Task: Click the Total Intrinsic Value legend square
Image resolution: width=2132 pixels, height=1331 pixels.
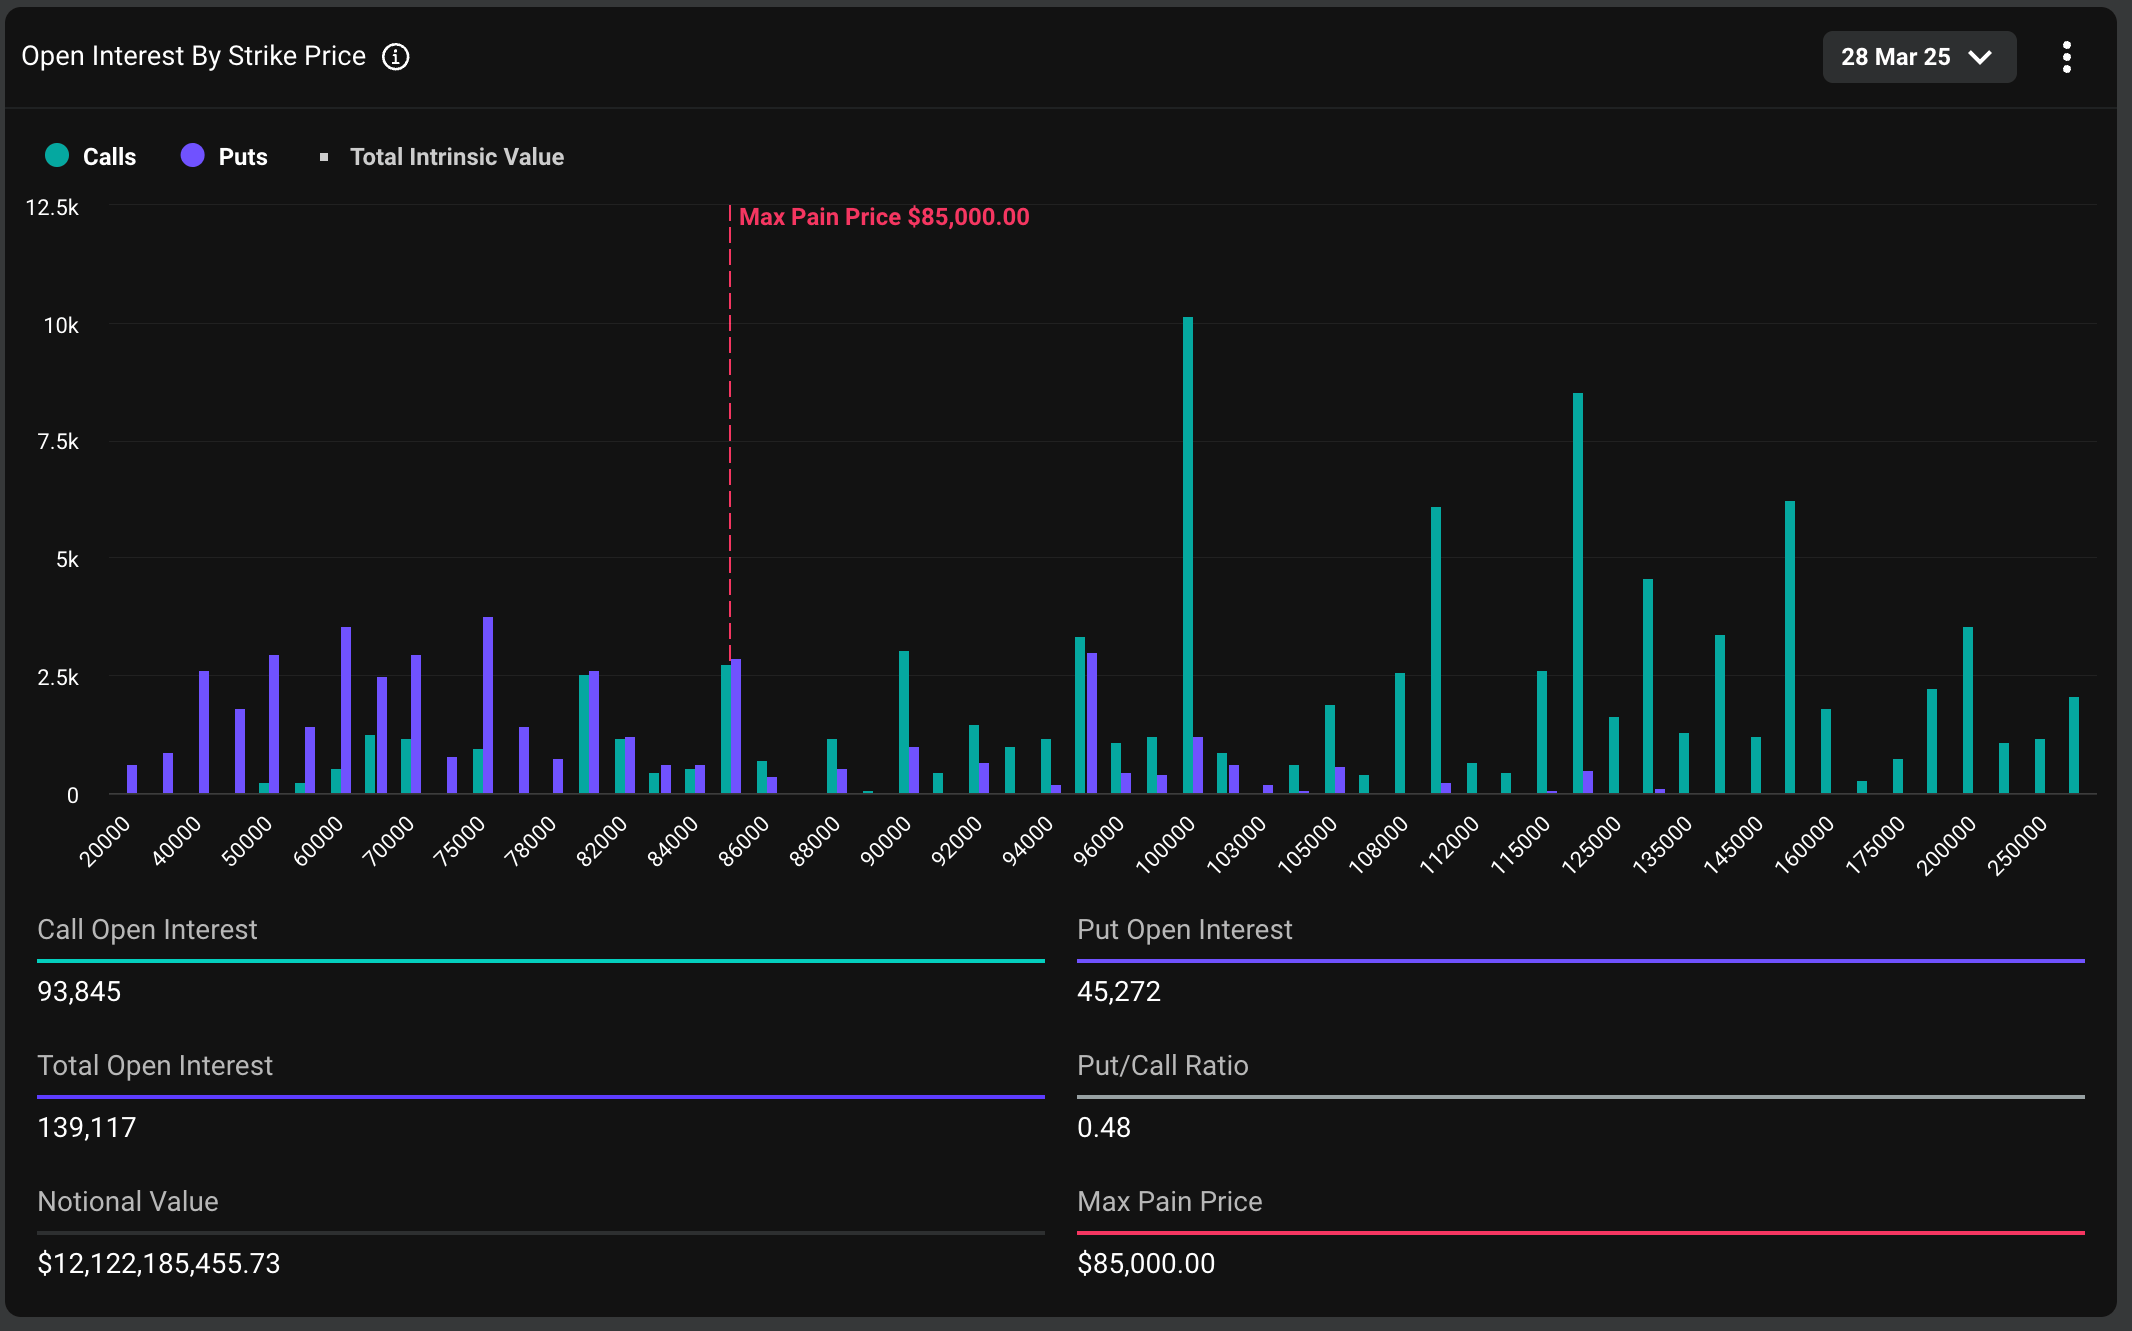Action: [x=324, y=157]
